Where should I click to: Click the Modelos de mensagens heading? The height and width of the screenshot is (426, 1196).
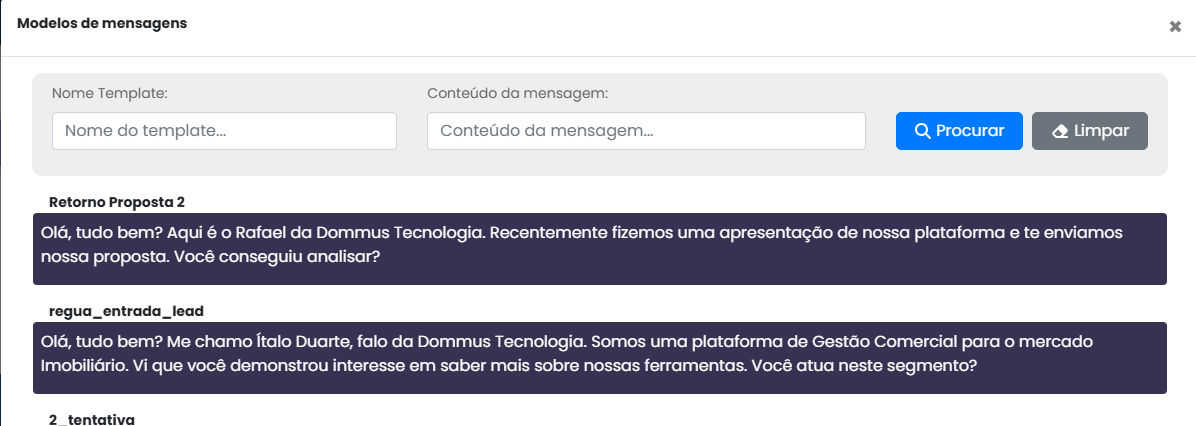click(x=102, y=23)
